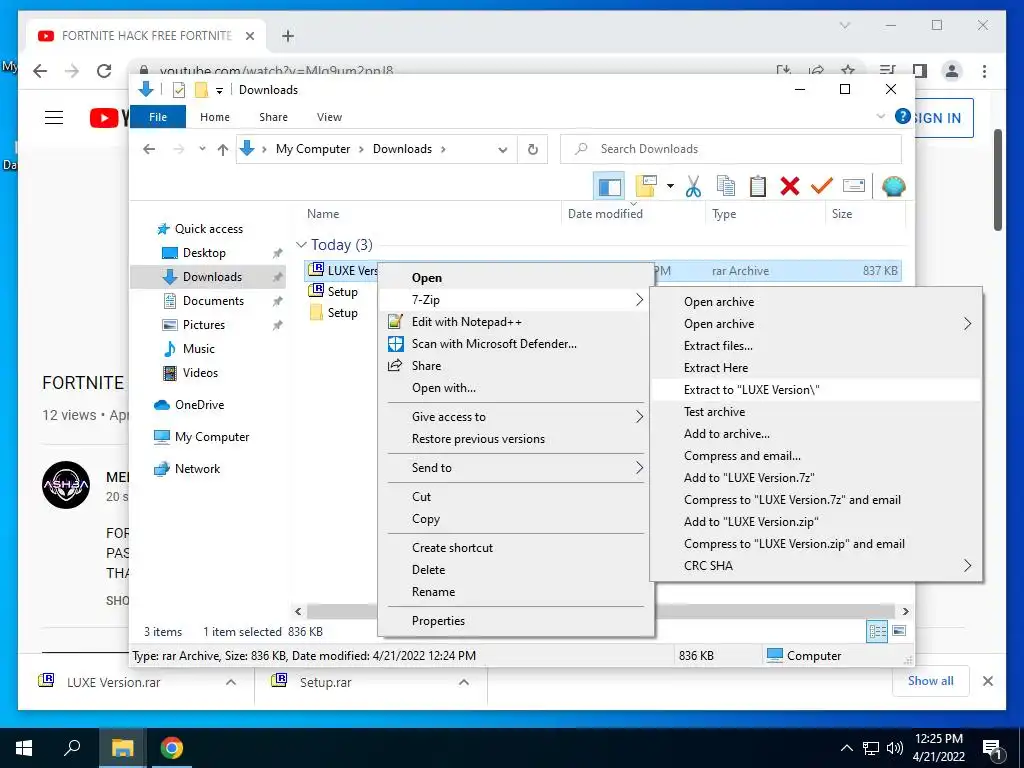Close the Chrome downloads bar
Screen dimensions: 1024x768
tap(988, 681)
